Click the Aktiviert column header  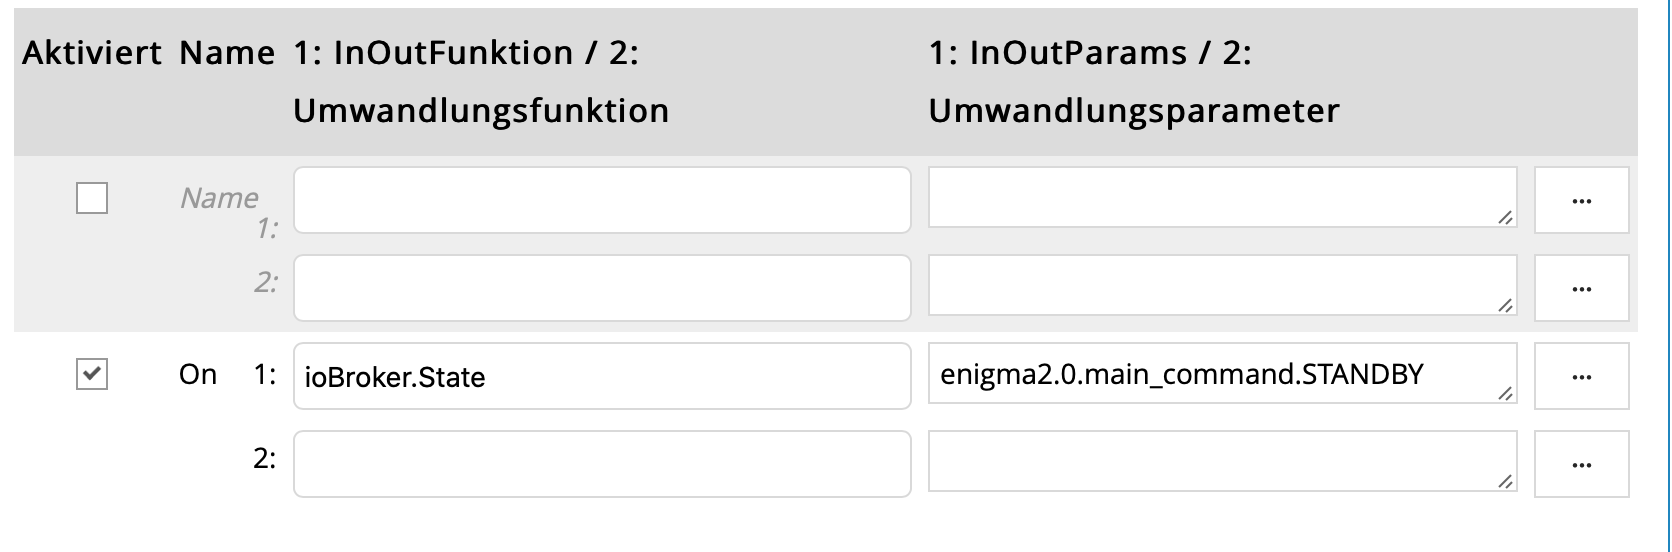[92, 53]
